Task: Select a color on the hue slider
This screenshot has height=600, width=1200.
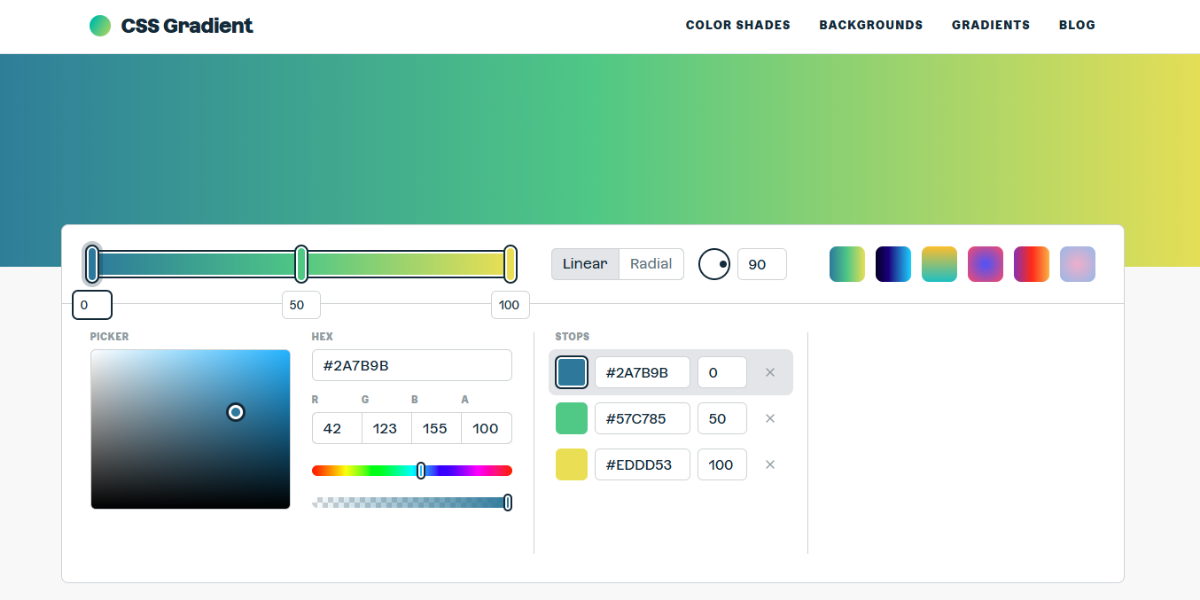Action: 412,469
